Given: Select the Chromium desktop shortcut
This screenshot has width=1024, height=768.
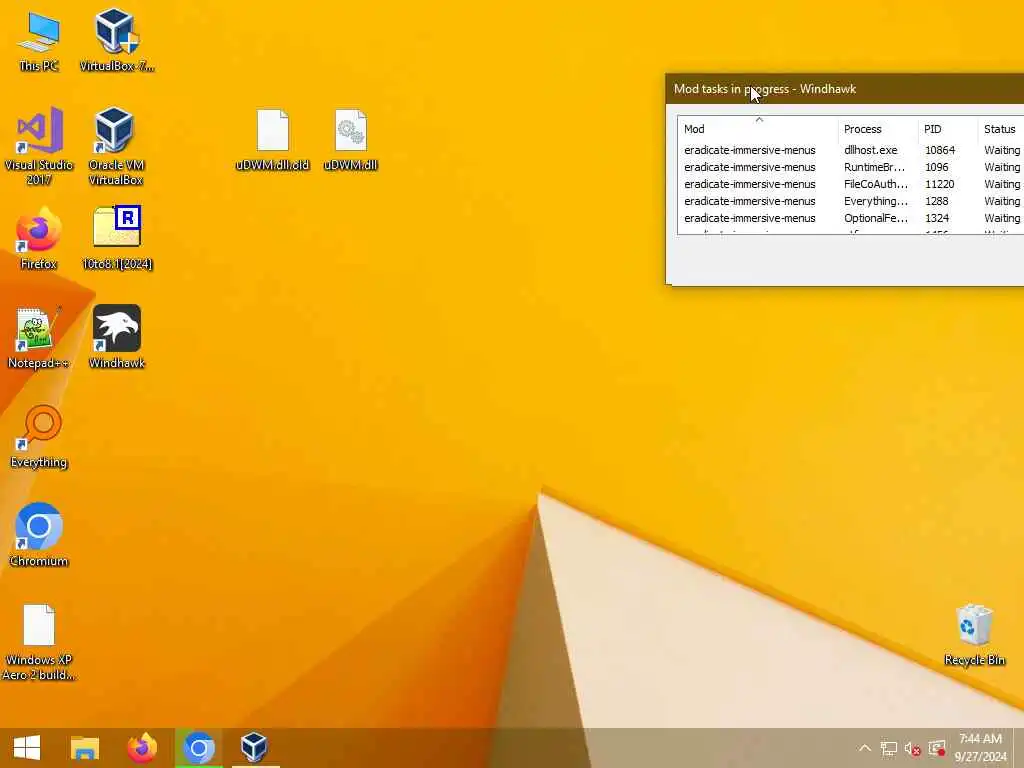Looking at the screenshot, I should (x=39, y=536).
